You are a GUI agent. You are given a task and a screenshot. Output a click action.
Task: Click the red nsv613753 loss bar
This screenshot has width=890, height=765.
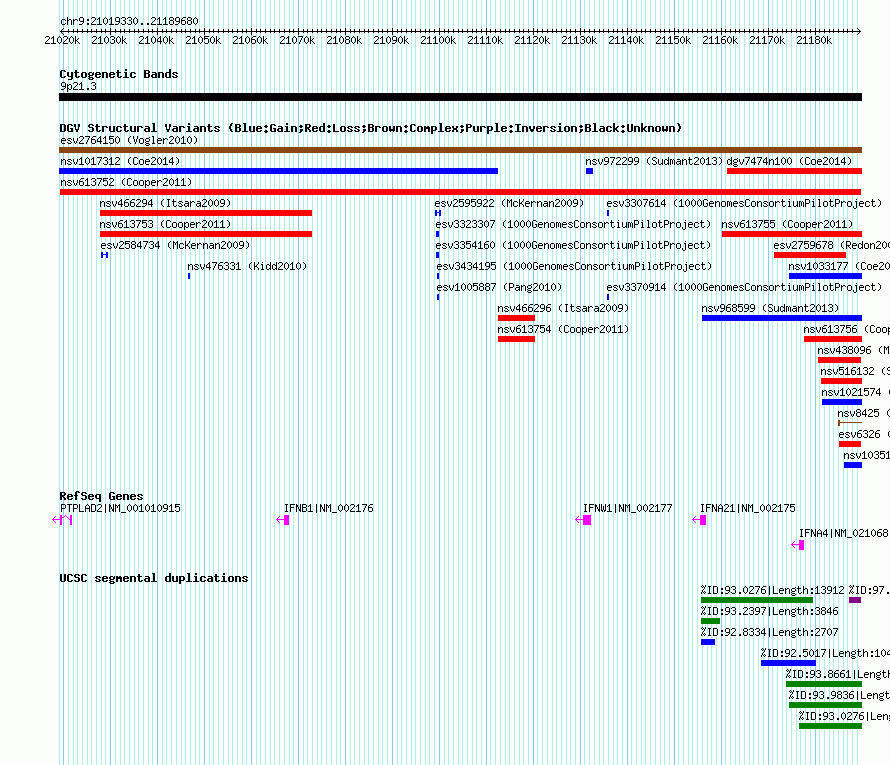point(206,234)
